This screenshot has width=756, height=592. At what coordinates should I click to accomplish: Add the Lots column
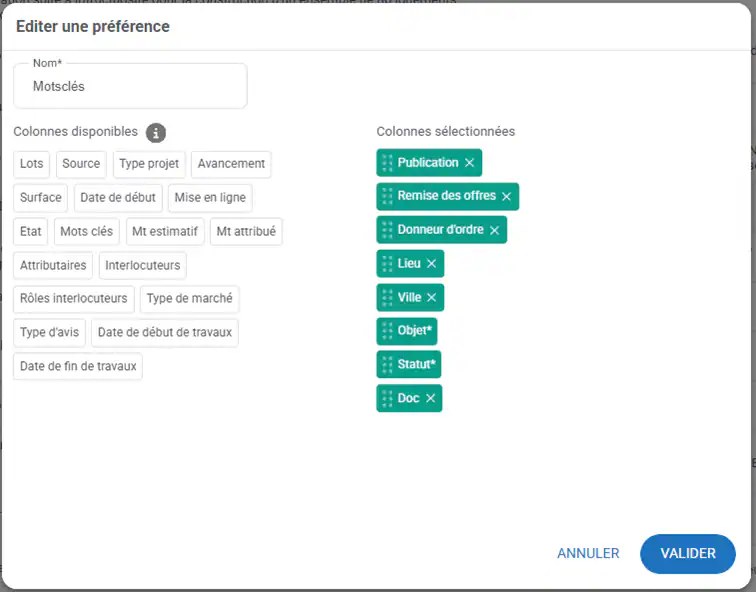pyautogui.click(x=32, y=164)
